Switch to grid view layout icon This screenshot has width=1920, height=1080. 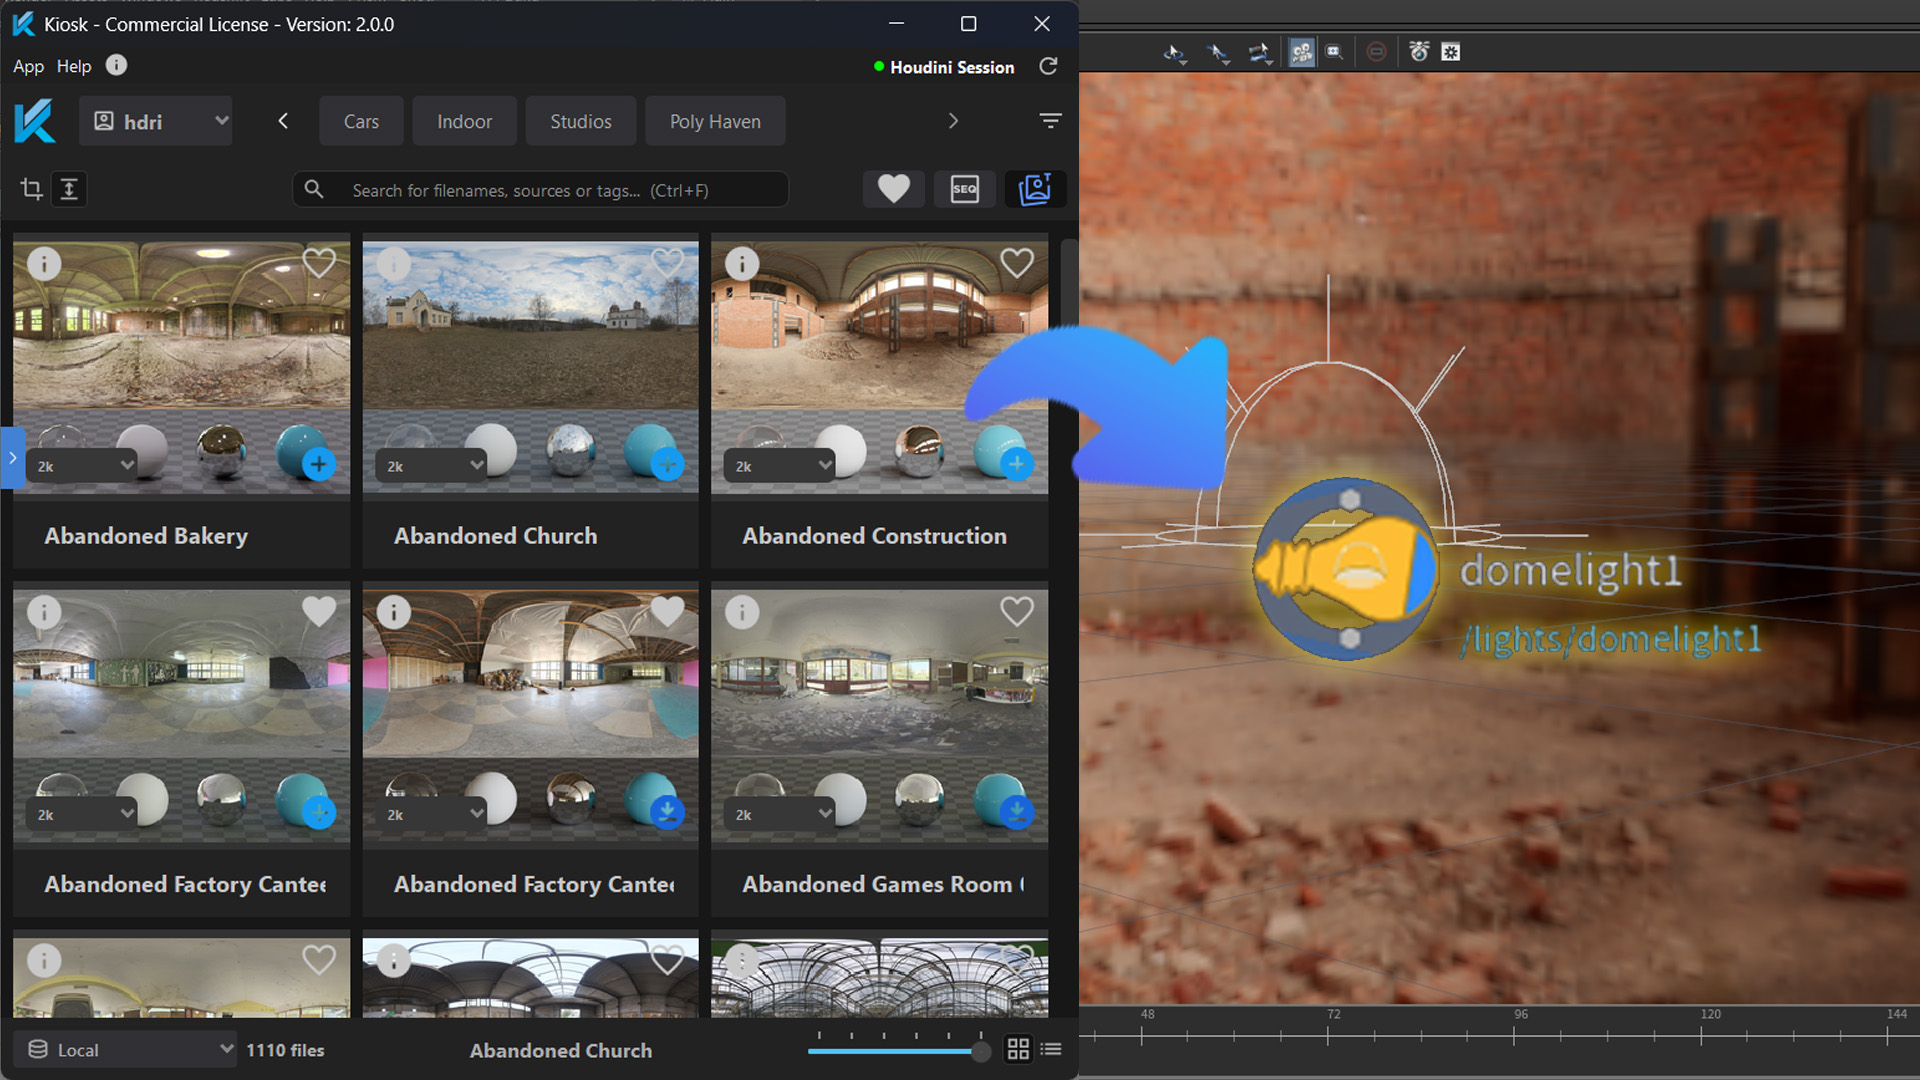pyautogui.click(x=1018, y=1049)
